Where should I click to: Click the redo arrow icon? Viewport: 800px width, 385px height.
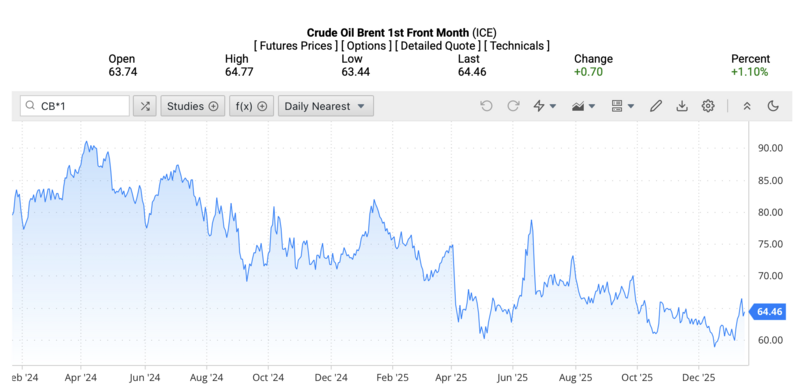(513, 106)
